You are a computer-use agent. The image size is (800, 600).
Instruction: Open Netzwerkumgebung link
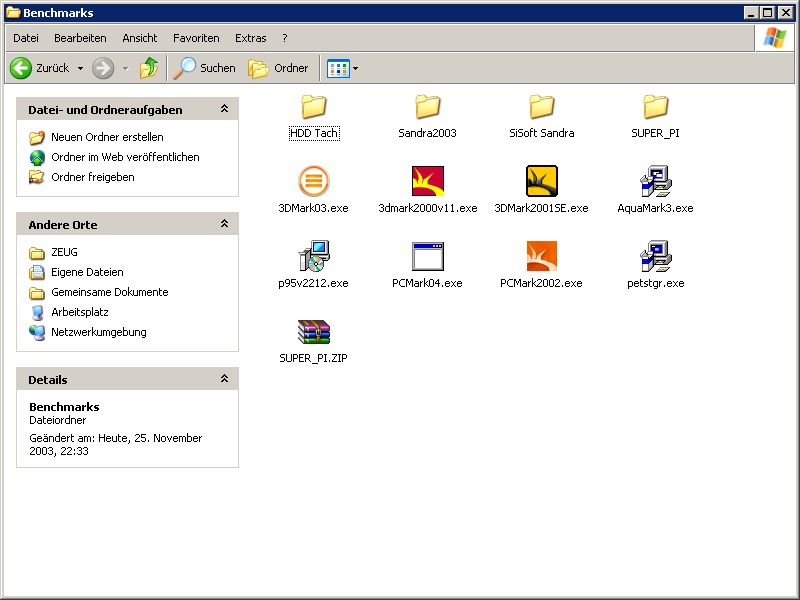[x=98, y=332]
